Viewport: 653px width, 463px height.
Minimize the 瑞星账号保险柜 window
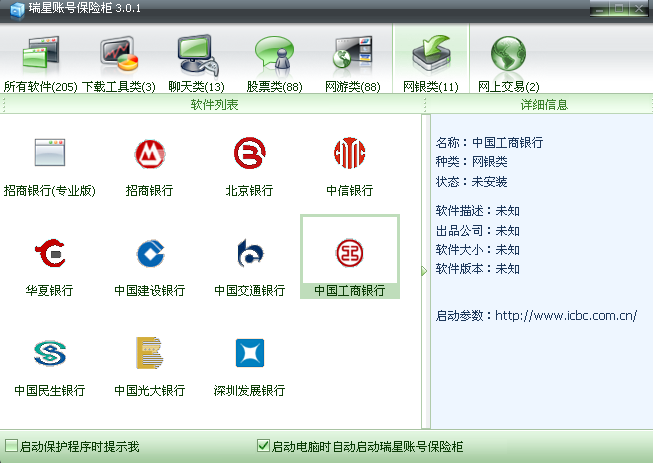[x=600, y=8]
